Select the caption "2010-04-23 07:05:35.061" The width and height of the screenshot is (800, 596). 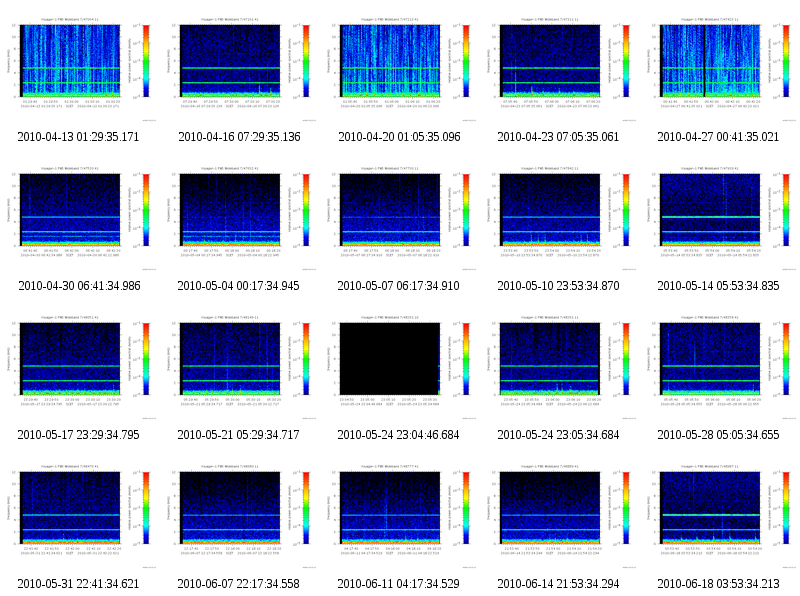558,137
